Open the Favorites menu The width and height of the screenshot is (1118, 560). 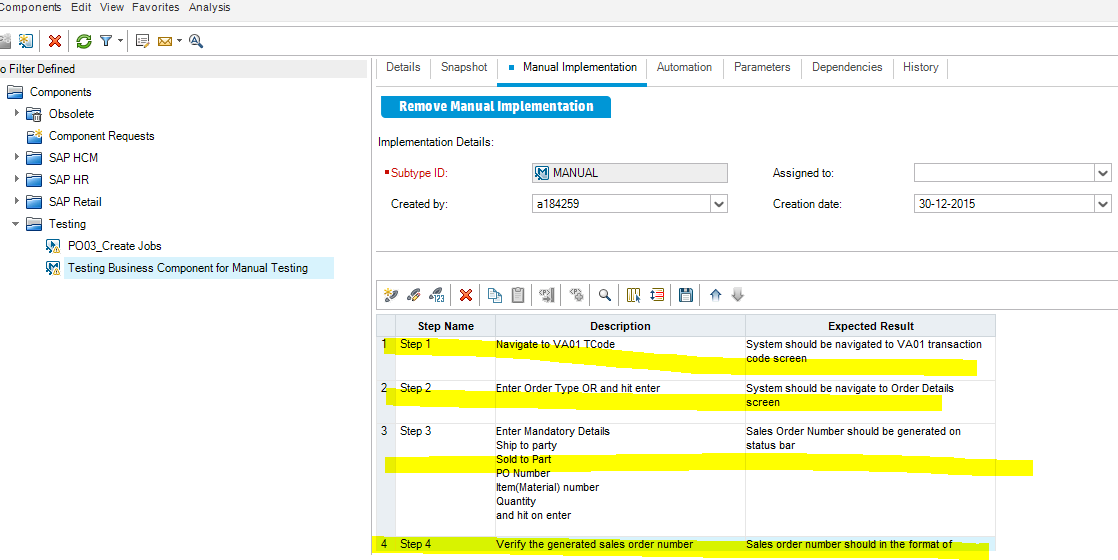(155, 7)
